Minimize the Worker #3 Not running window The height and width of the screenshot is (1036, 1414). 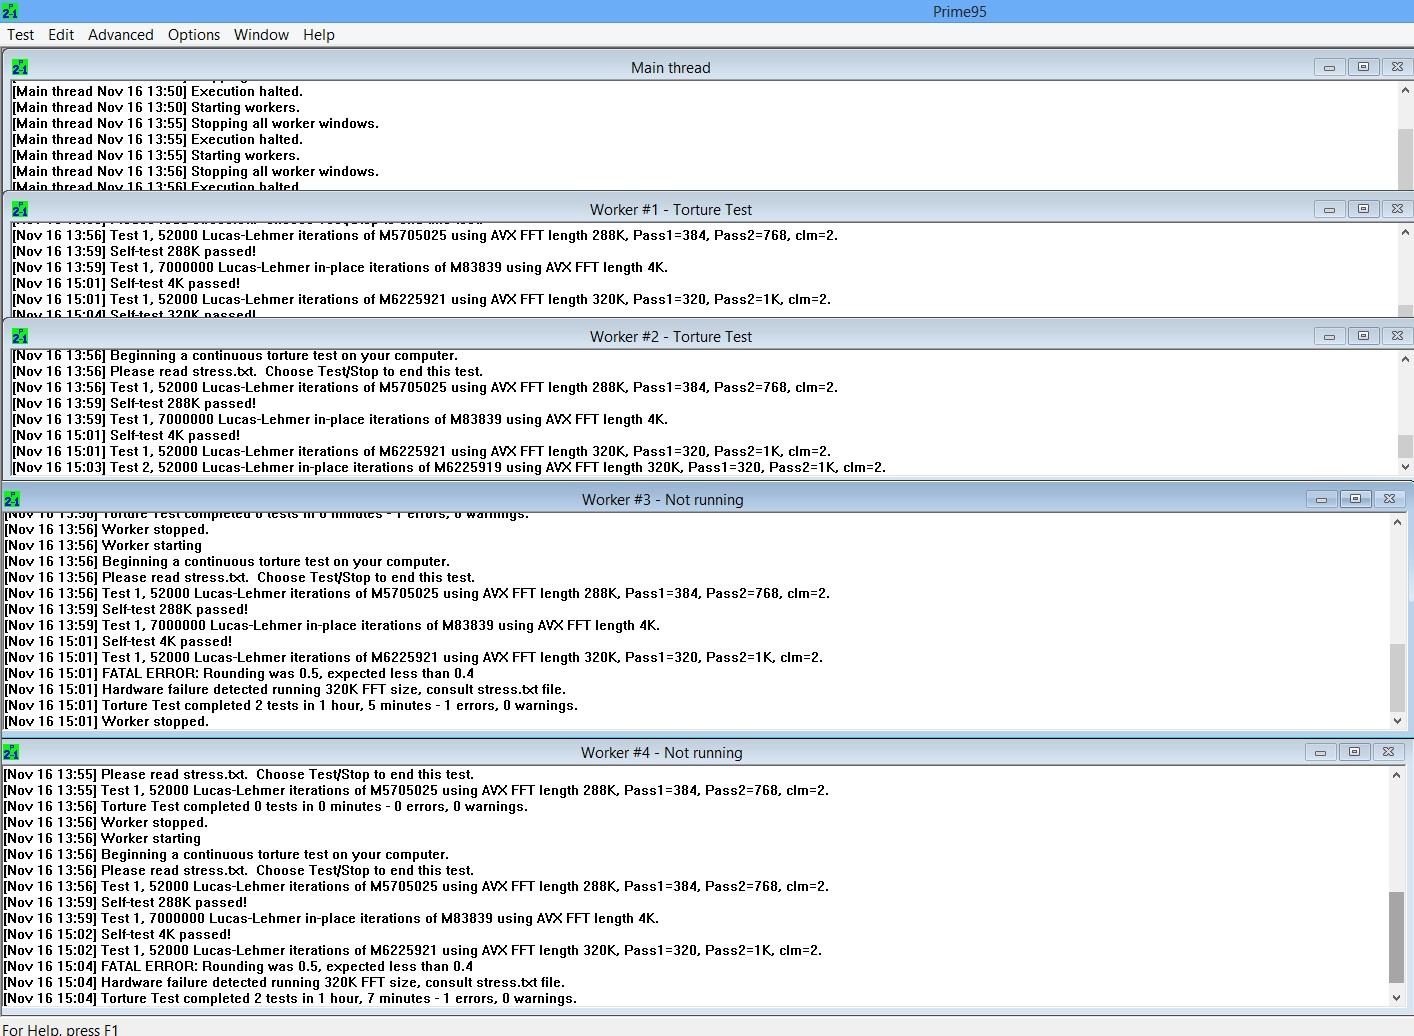(1321, 499)
